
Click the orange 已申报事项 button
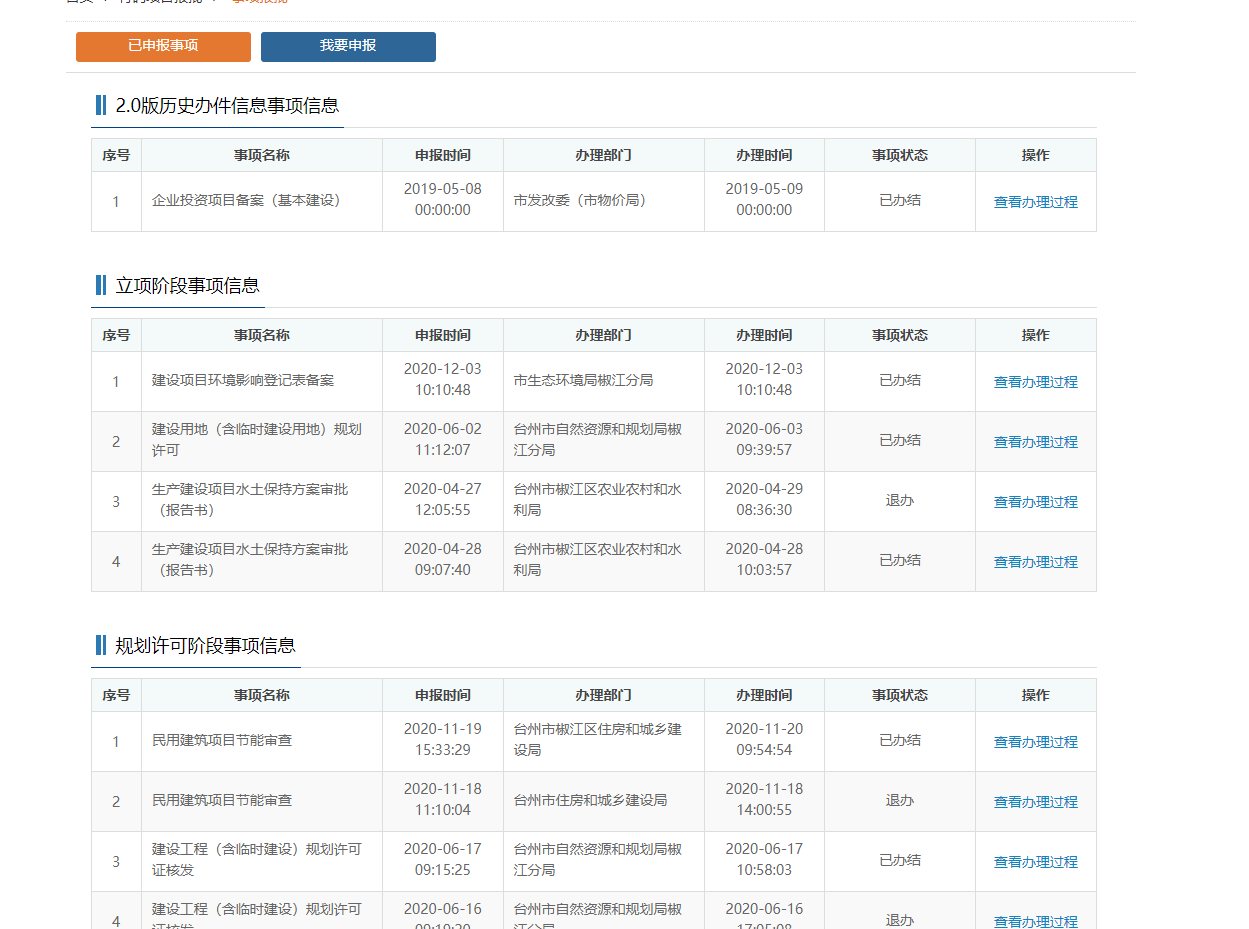163,47
